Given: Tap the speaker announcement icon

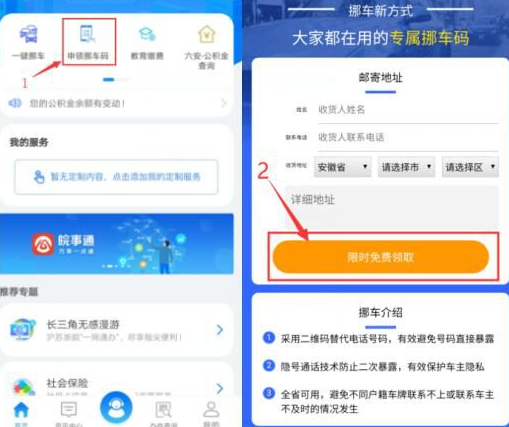Looking at the screenshot, I should (15, 103).
